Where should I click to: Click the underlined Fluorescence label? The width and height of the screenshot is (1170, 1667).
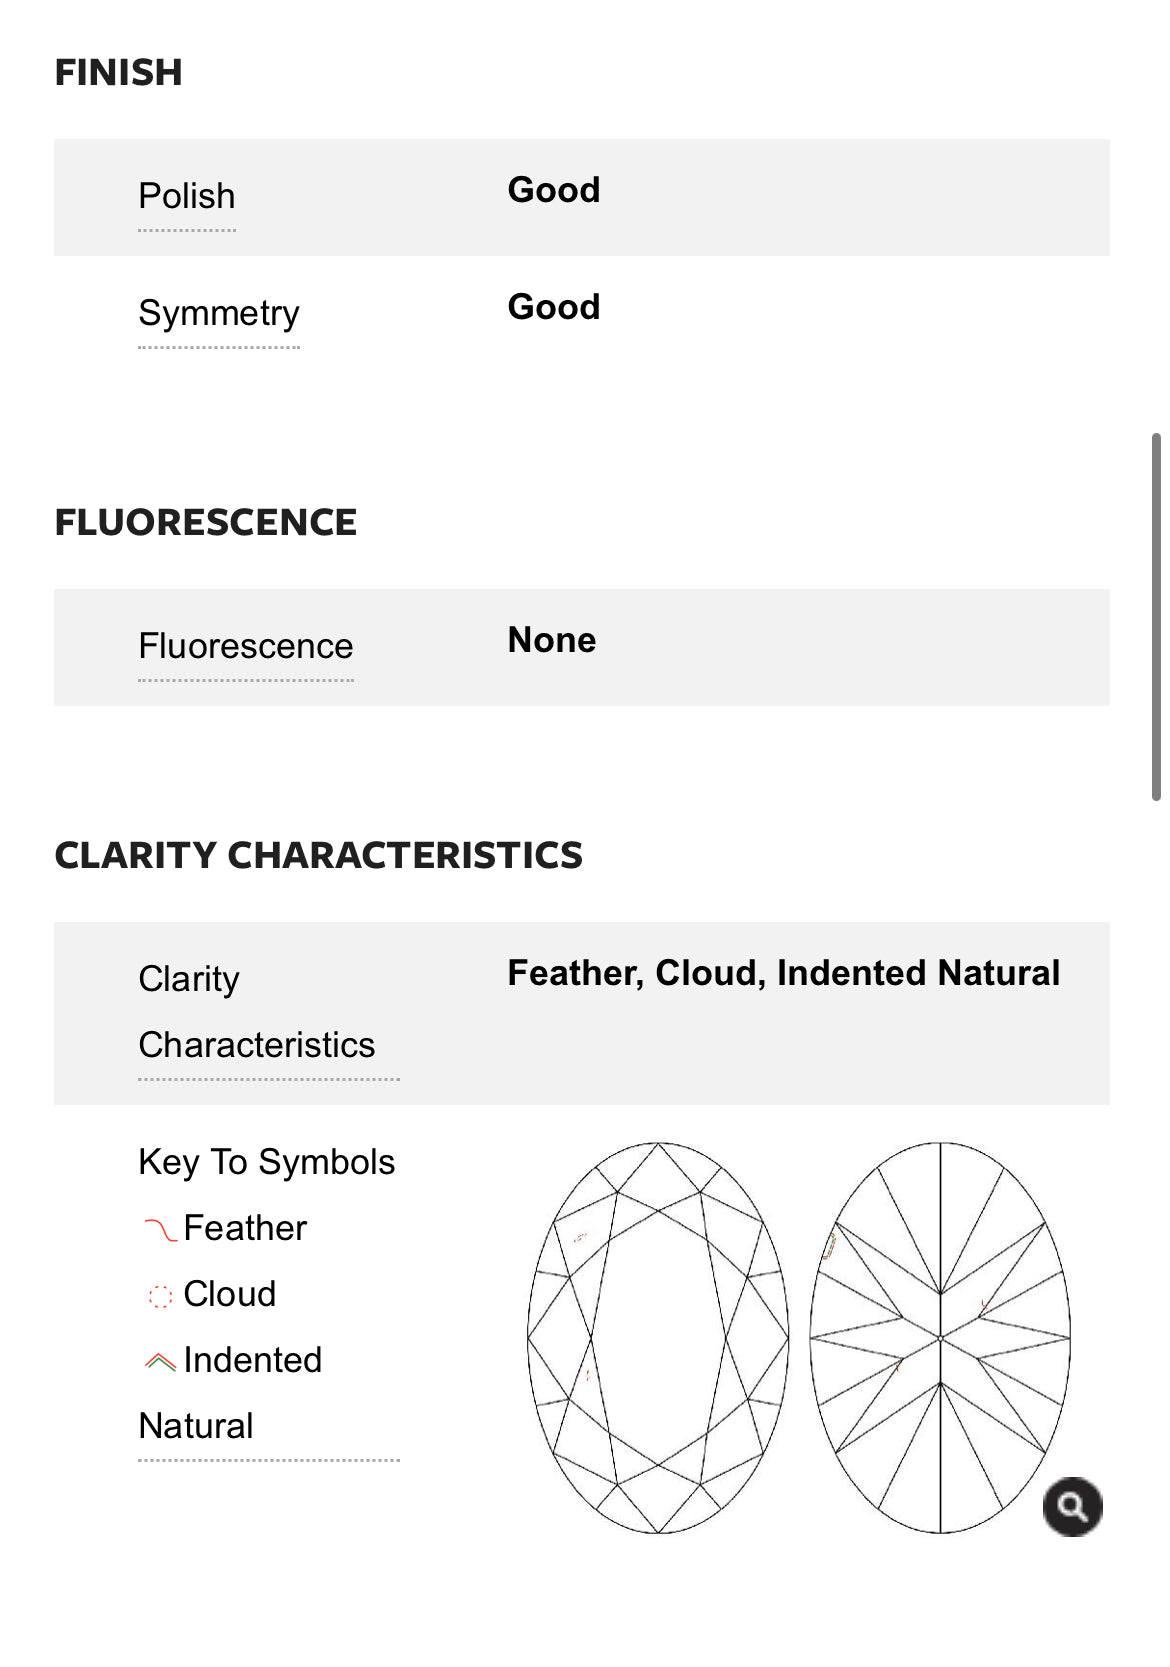click(246, 647)
